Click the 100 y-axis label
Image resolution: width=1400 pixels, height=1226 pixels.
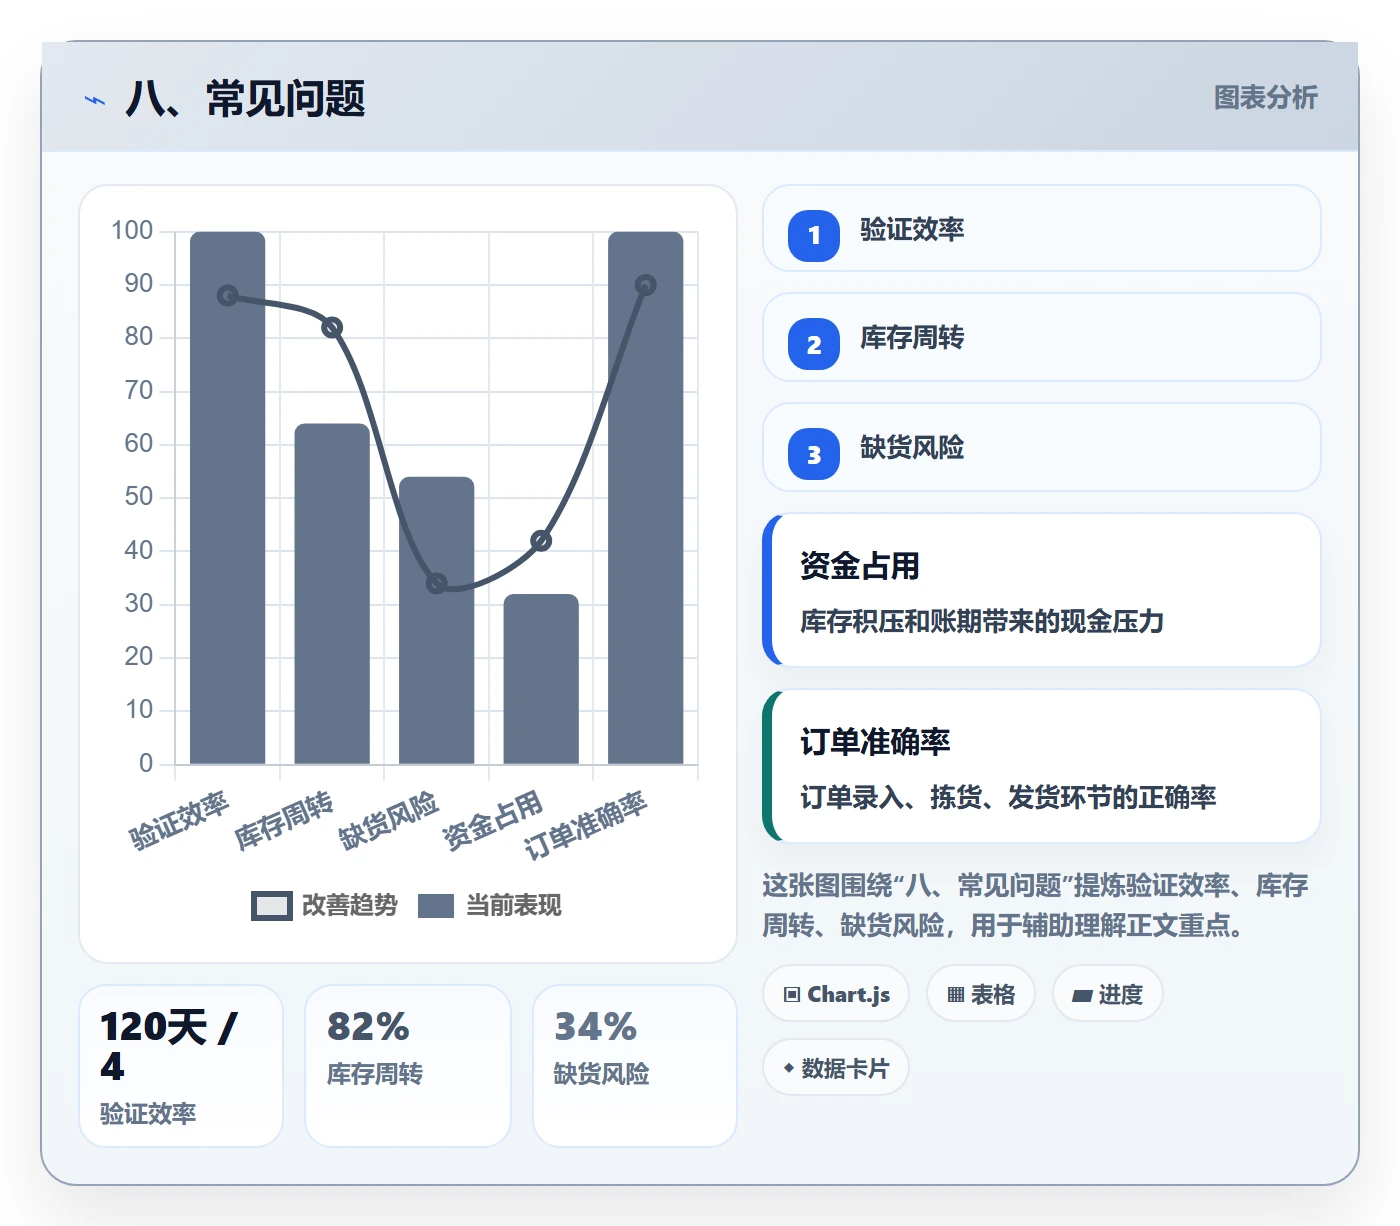[x=132, y=231]
